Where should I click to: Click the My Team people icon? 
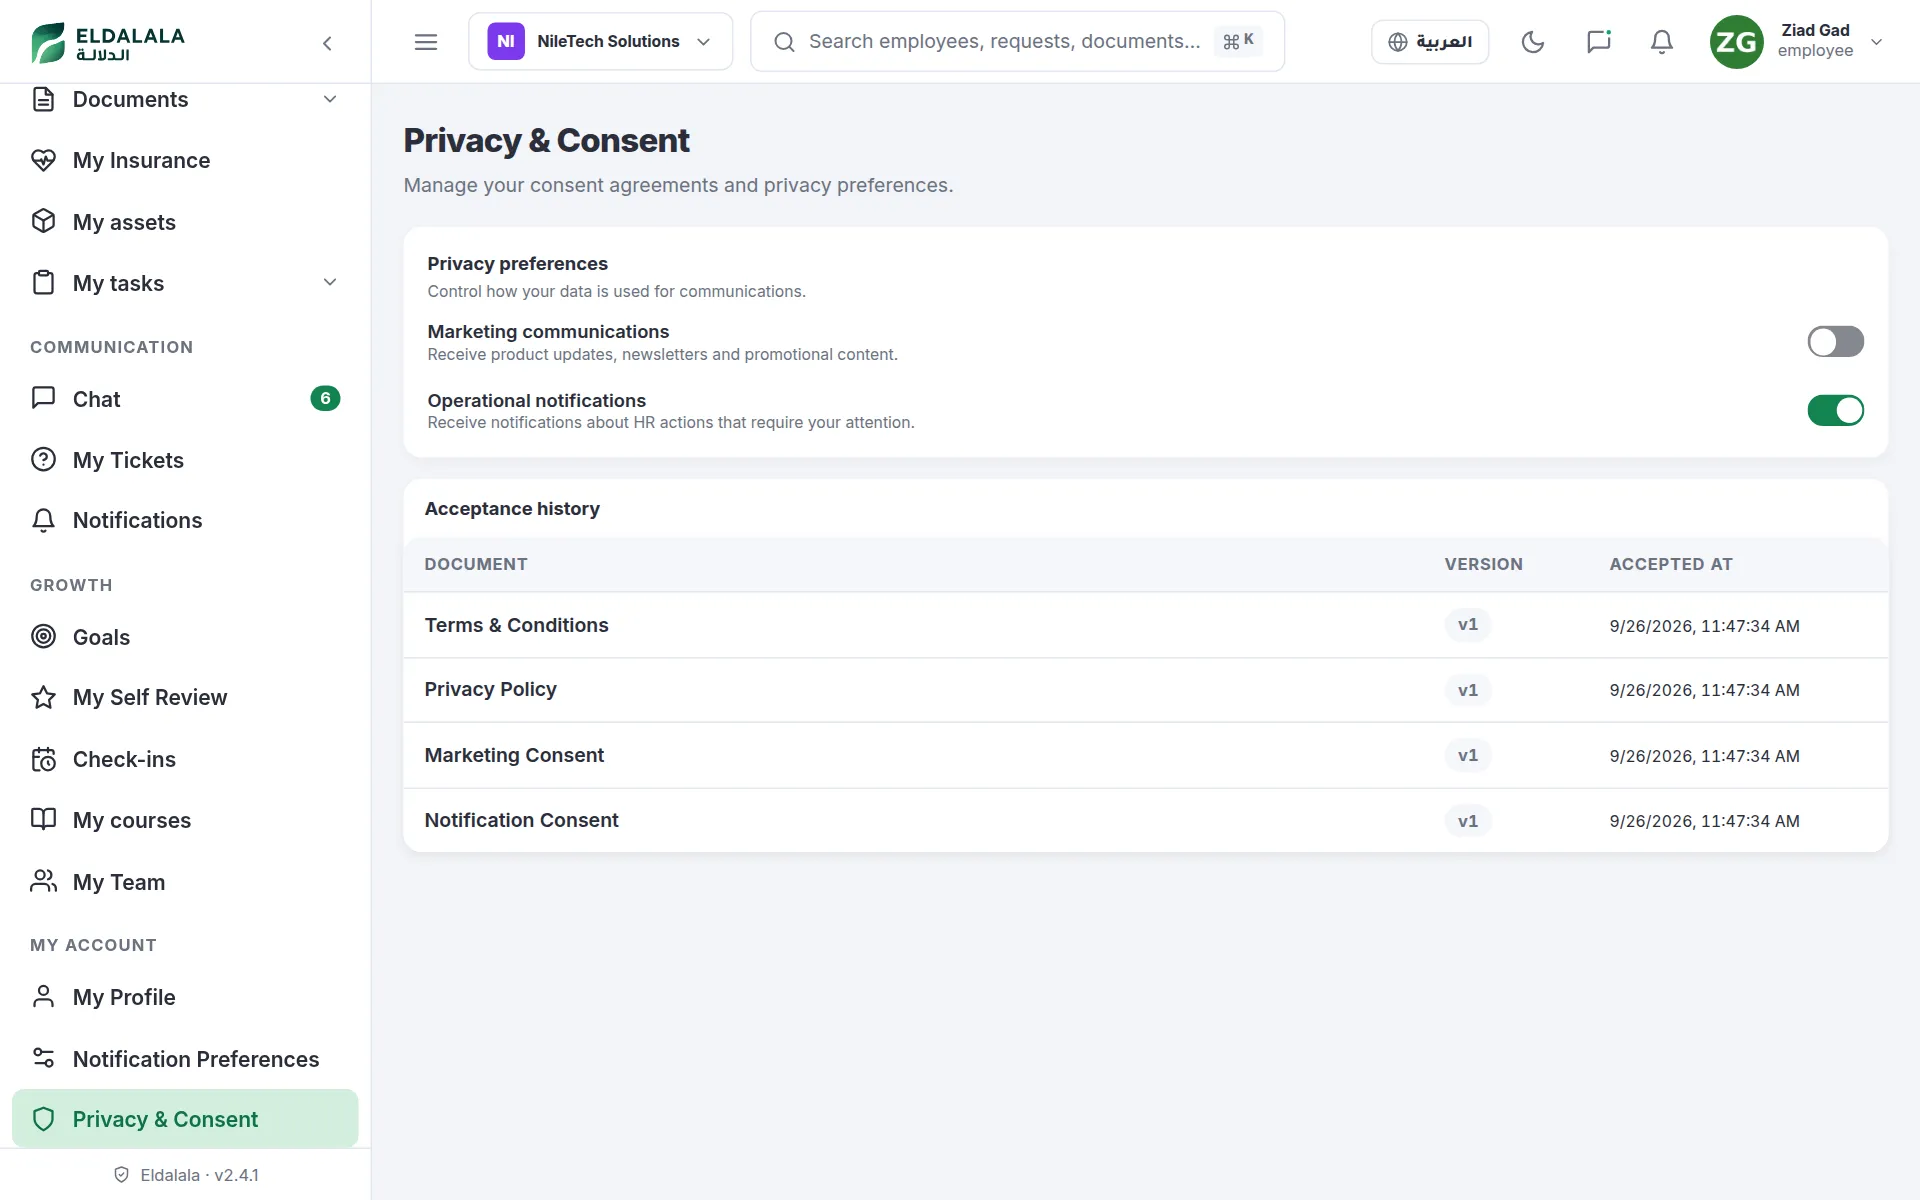(43, 881)
